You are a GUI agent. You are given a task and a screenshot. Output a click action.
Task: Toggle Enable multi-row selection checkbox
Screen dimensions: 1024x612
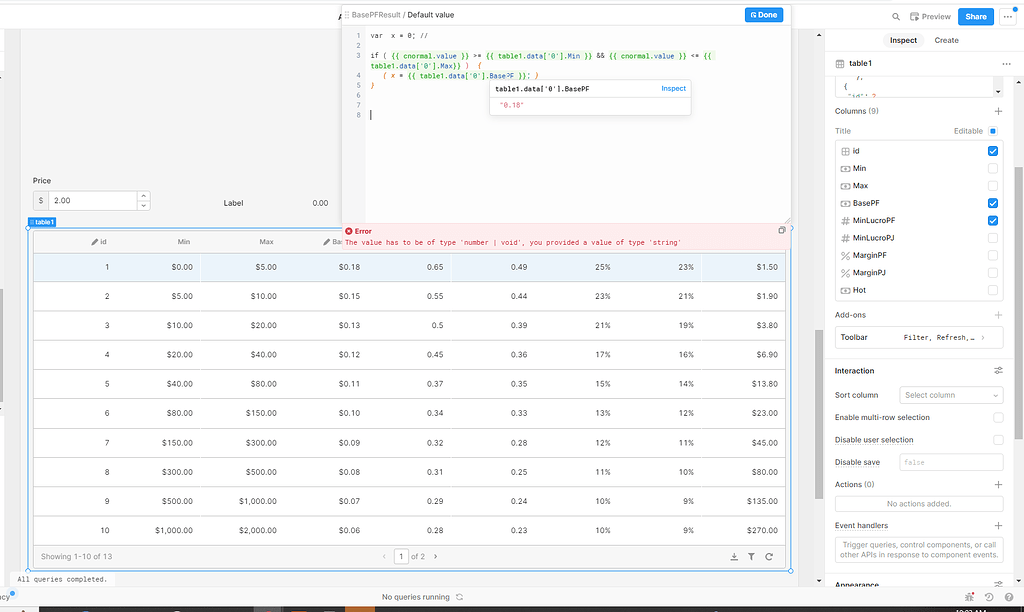pos(998,418)
